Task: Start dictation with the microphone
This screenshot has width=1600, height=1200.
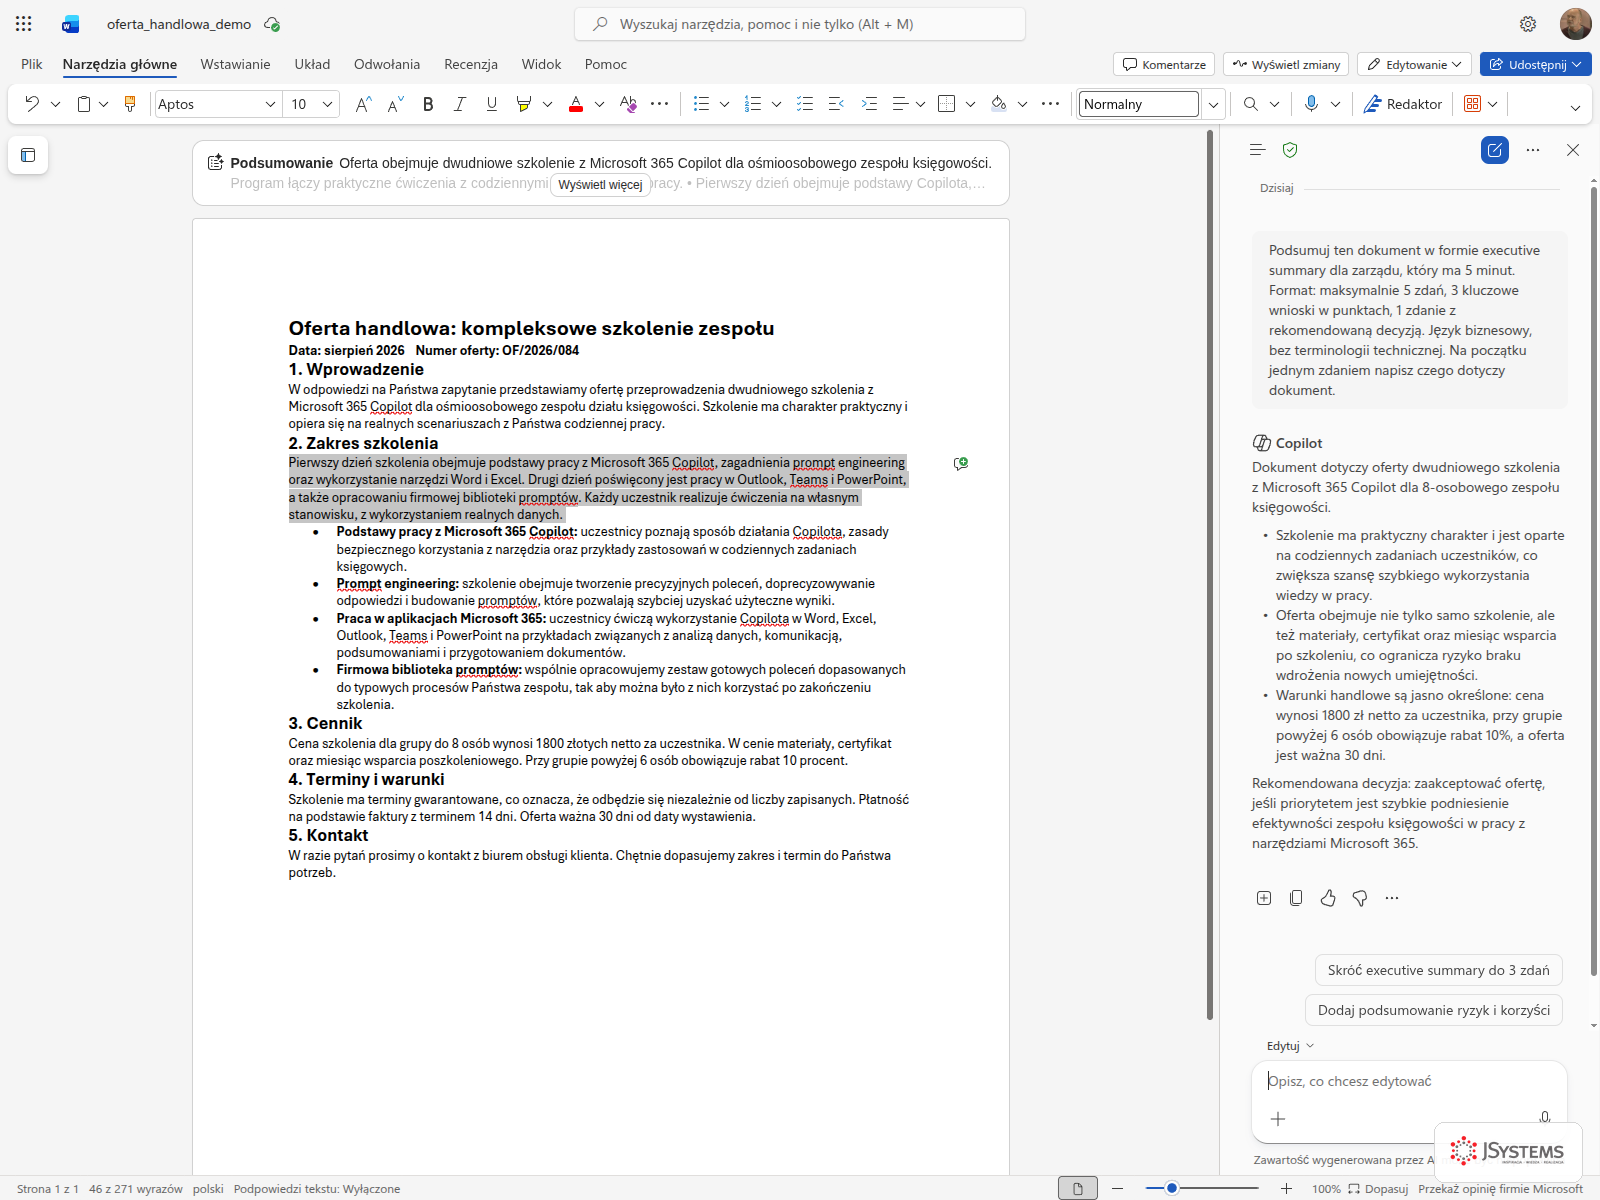Action: [x=1311, y=104]
